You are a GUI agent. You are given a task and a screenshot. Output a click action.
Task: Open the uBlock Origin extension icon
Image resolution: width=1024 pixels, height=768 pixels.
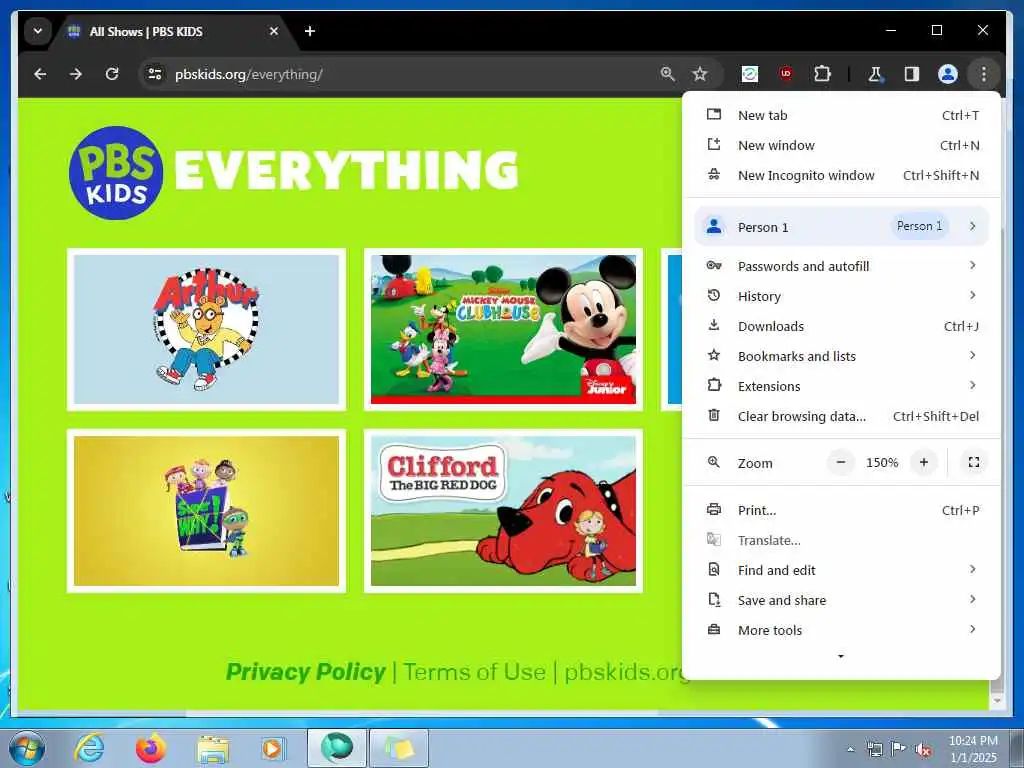[x=786, y=74]
